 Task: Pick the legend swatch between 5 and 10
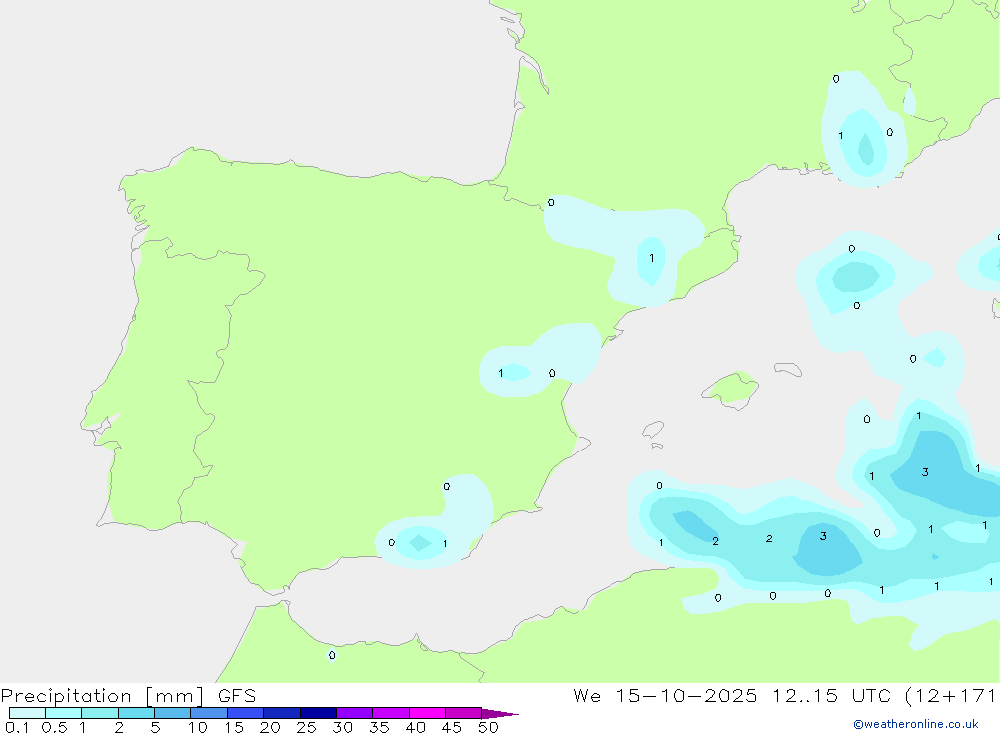pyautogui.click(x=172, y=713)
